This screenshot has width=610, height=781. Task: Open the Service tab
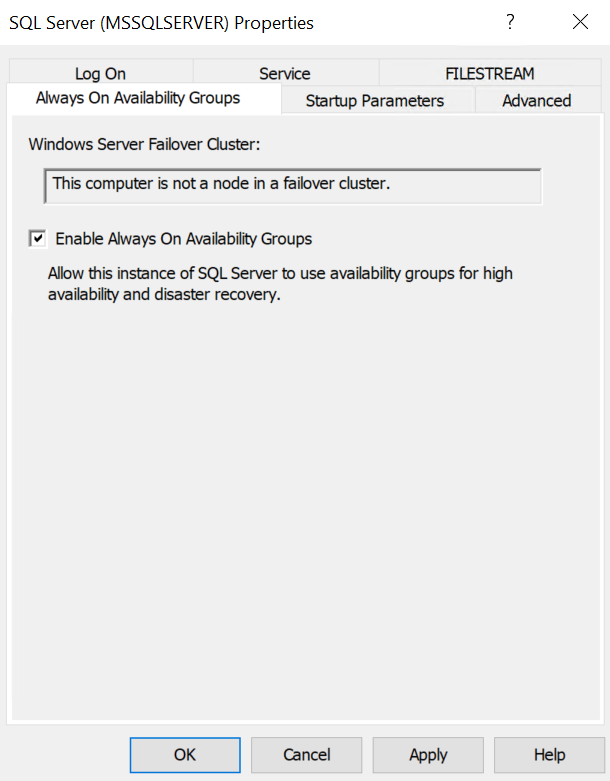(x=285, y=73)
